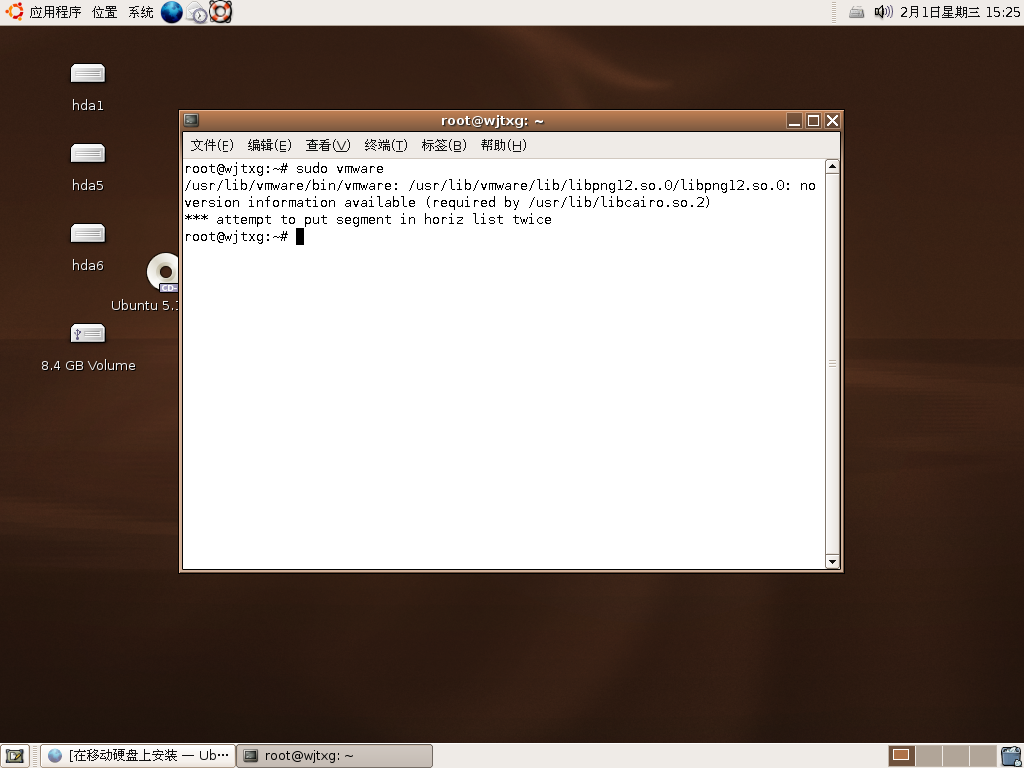This screenshot has width=1024, height=768.
Task: Open the volume control speaker icon
Action: click(883, 12)
